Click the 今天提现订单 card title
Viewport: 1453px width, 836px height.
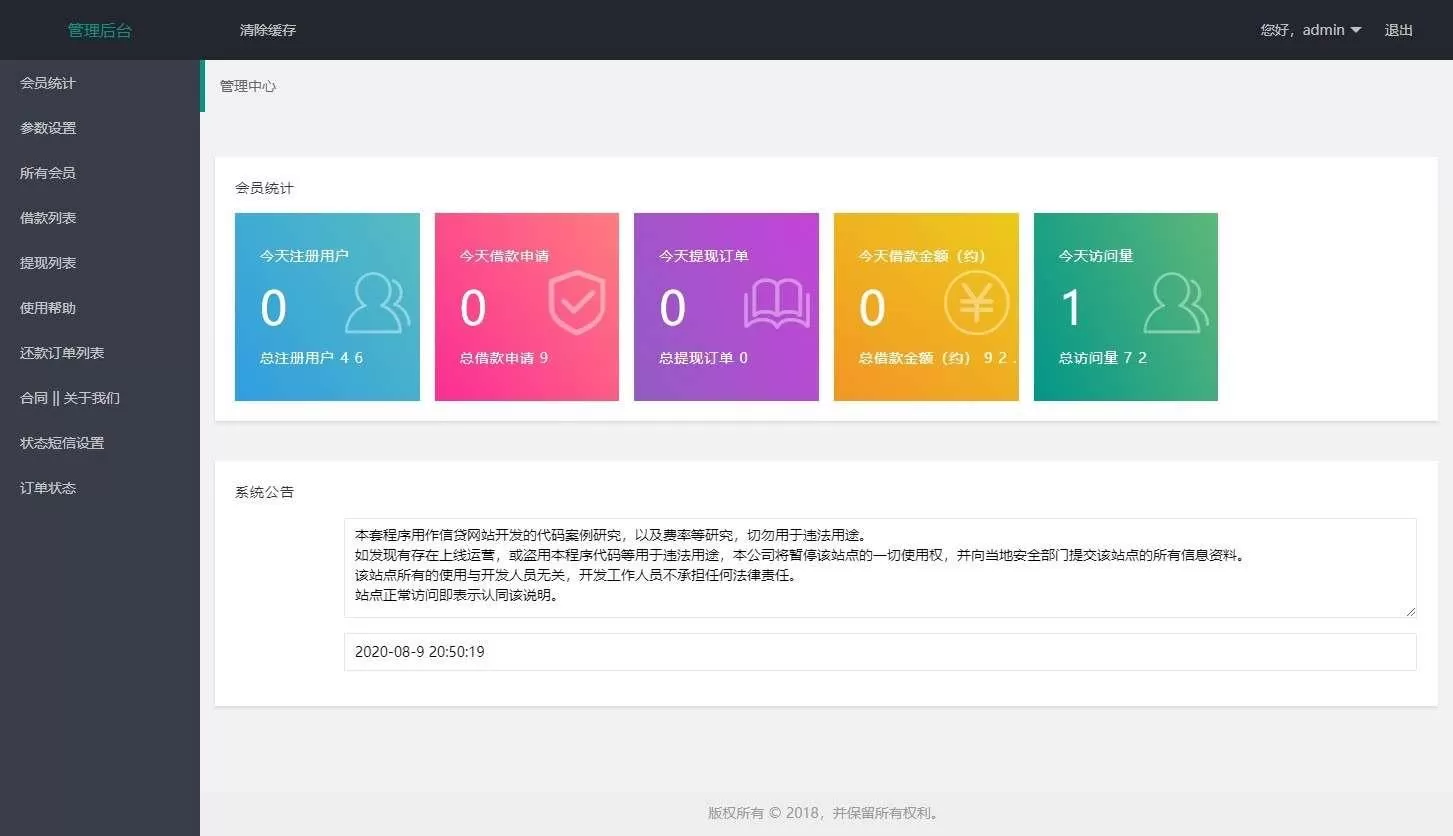tap(704, 255)
